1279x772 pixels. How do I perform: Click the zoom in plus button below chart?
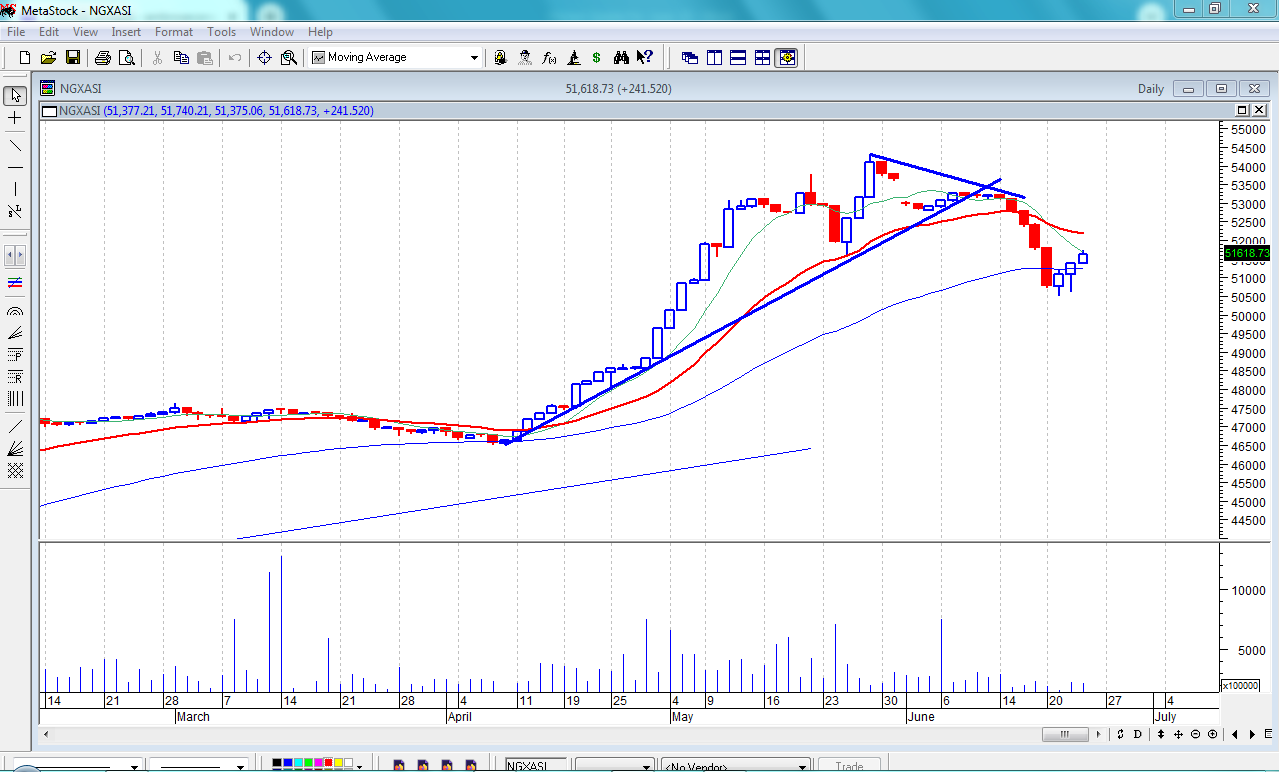pos(1213,735)
